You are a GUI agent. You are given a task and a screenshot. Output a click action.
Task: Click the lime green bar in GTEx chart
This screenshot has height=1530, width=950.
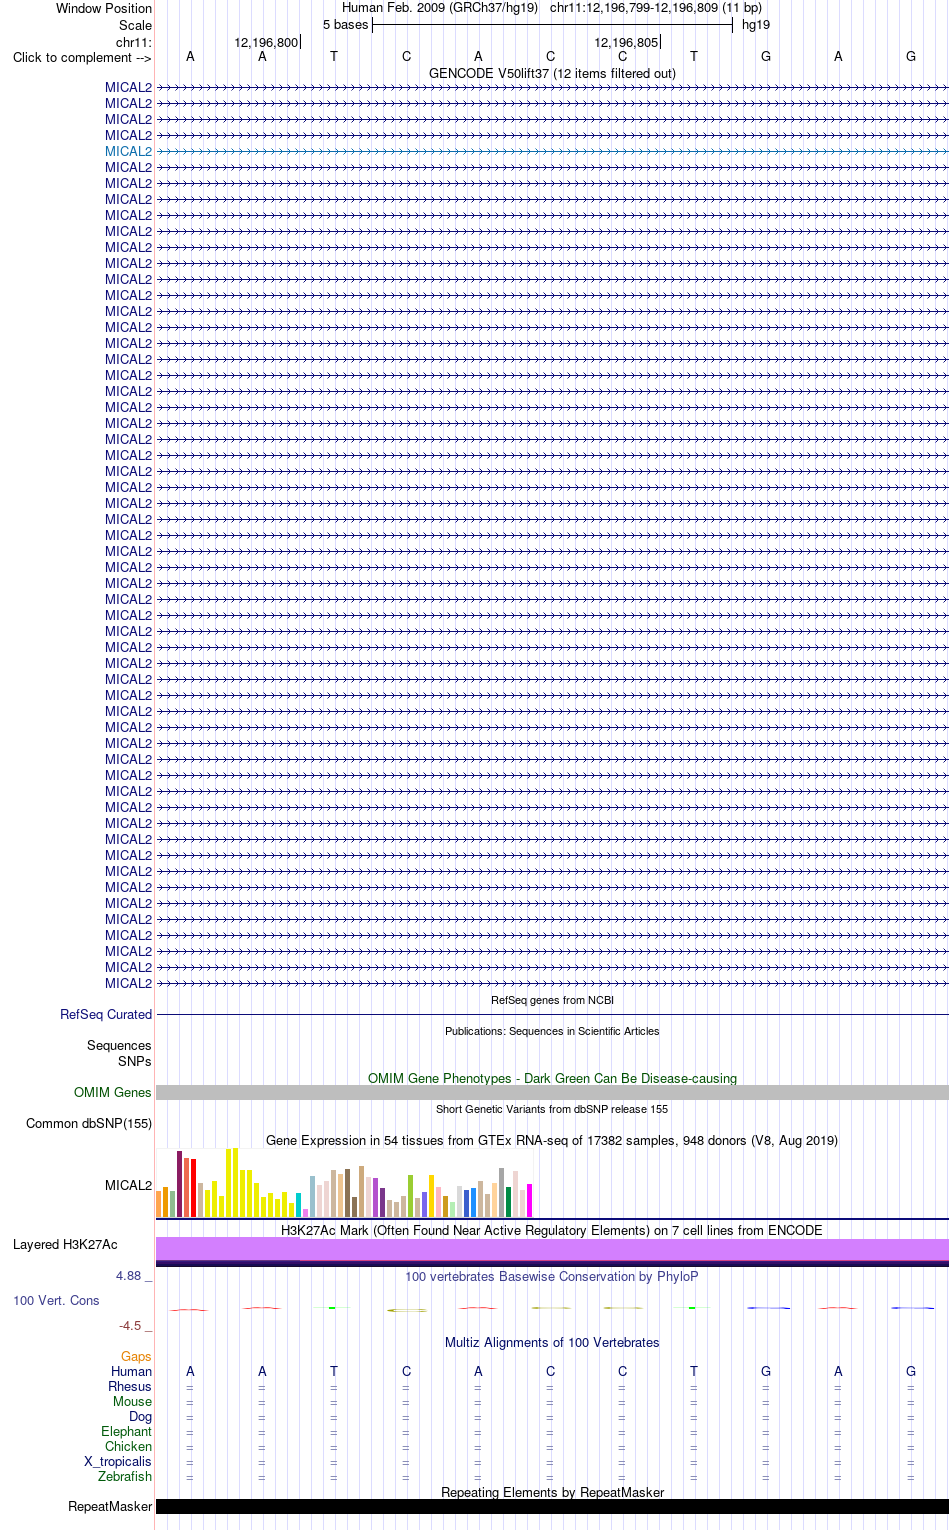click(411, 1196)
